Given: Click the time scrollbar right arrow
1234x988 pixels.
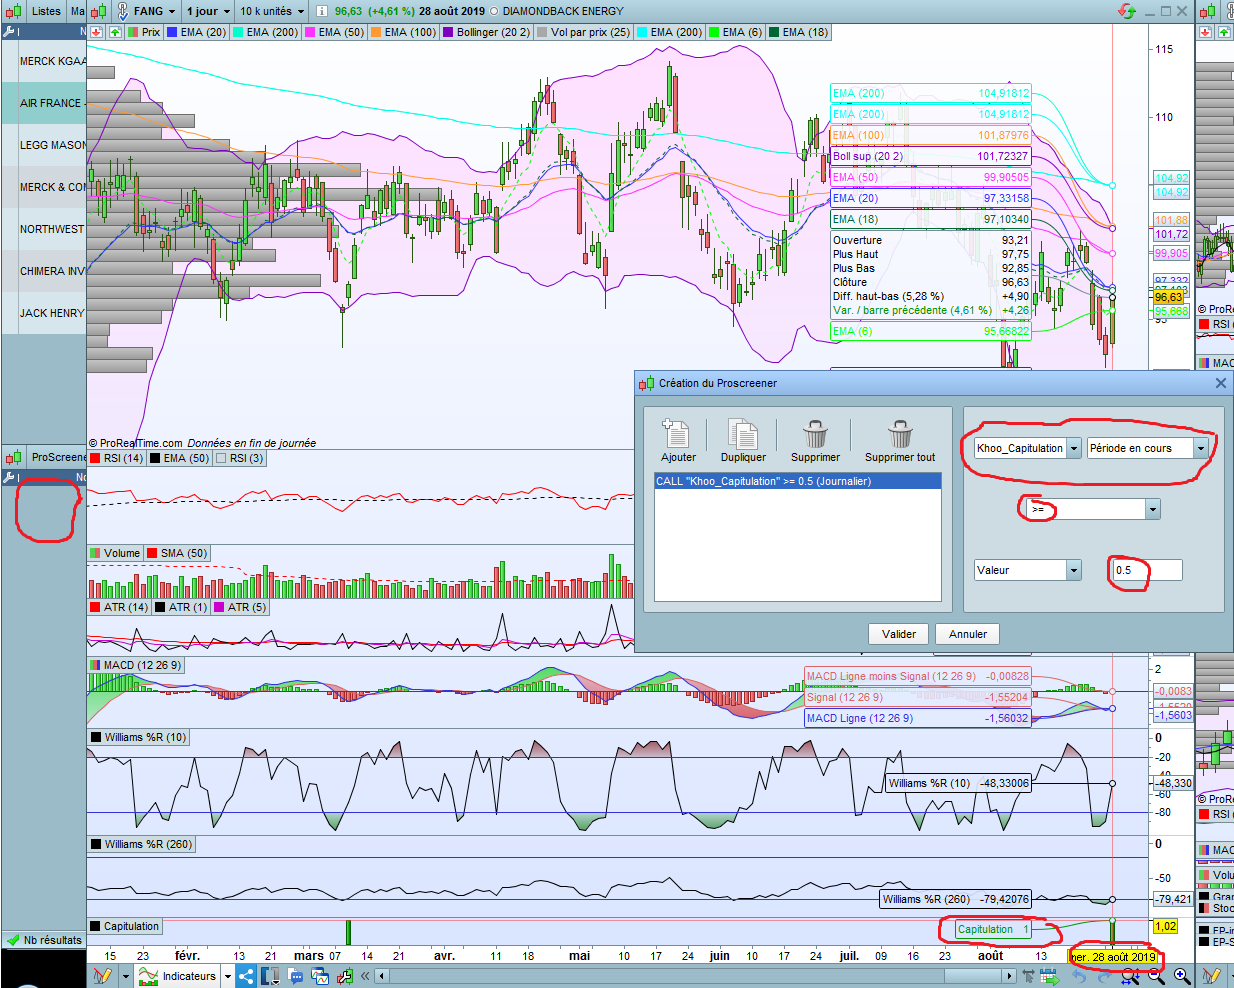Looking at the screenshot, I should 1009,975.
